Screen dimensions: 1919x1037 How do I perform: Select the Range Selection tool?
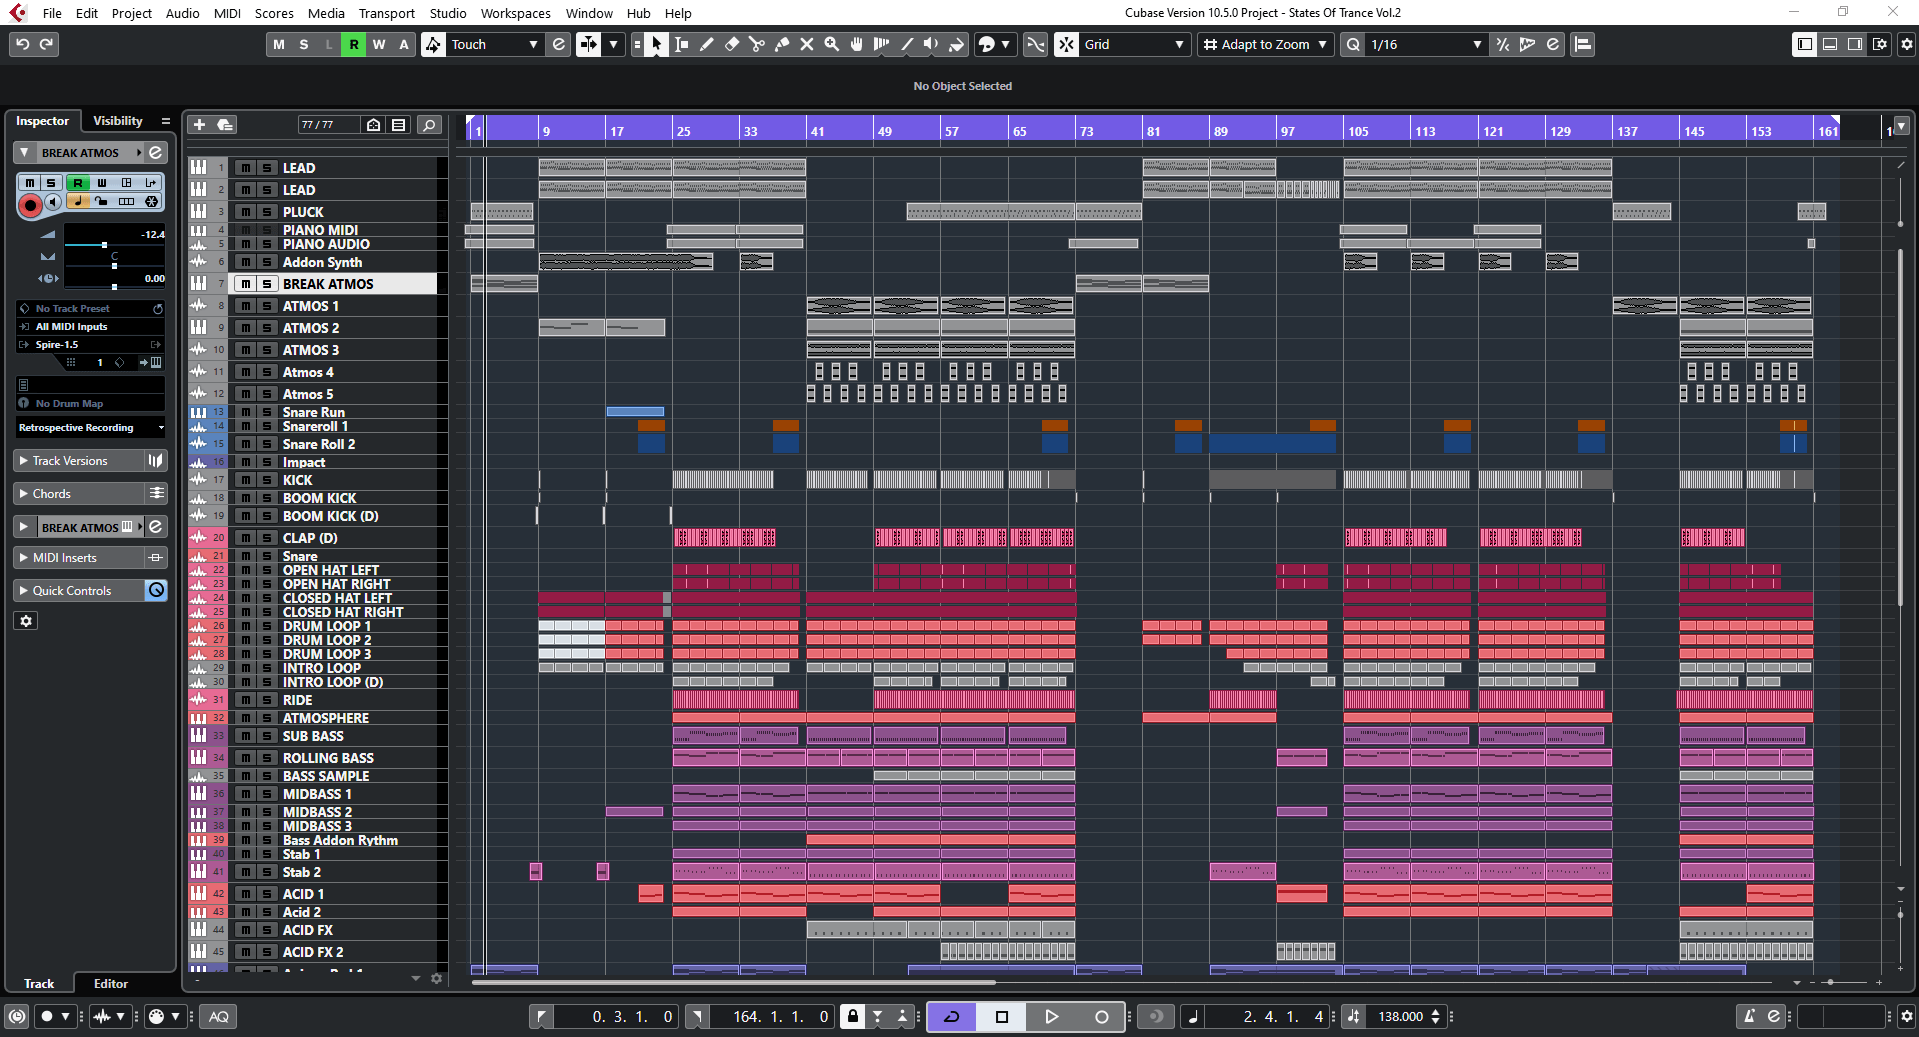(681, 44)
